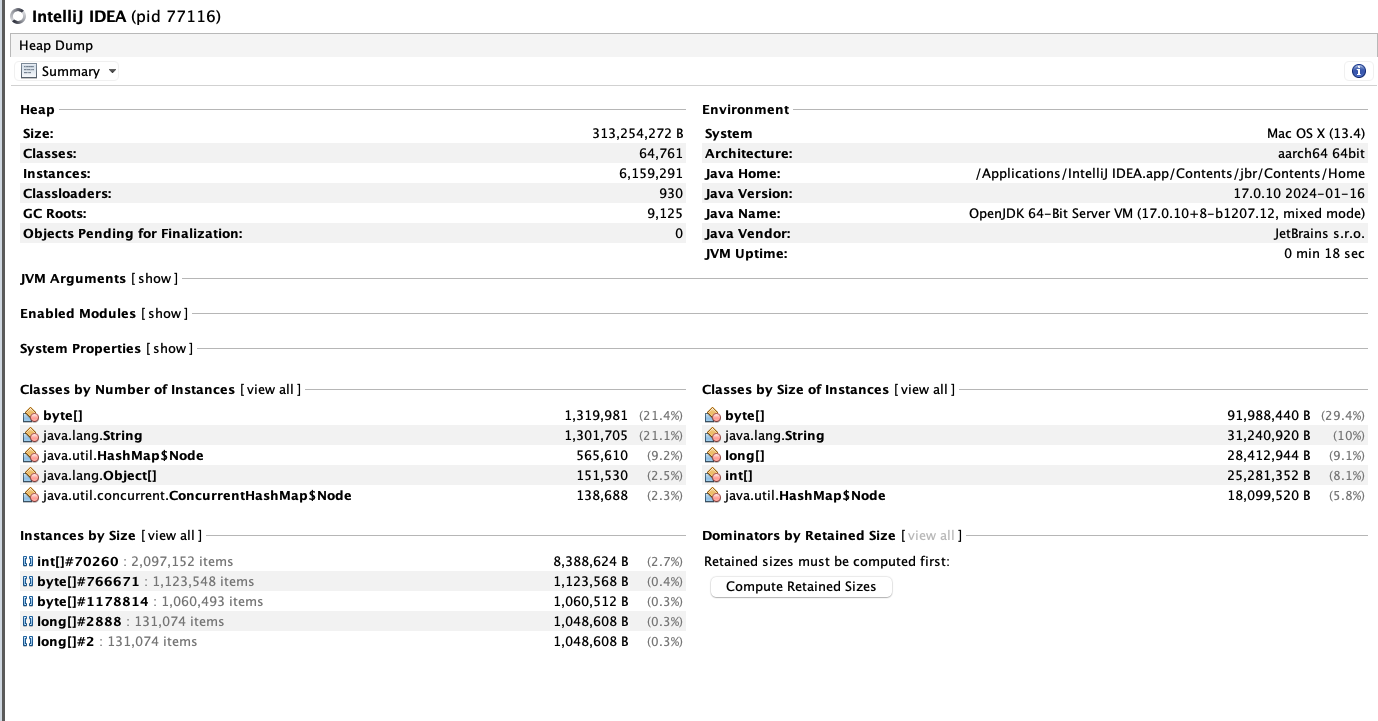Open instance long[]#2888

tap(79, 621)
